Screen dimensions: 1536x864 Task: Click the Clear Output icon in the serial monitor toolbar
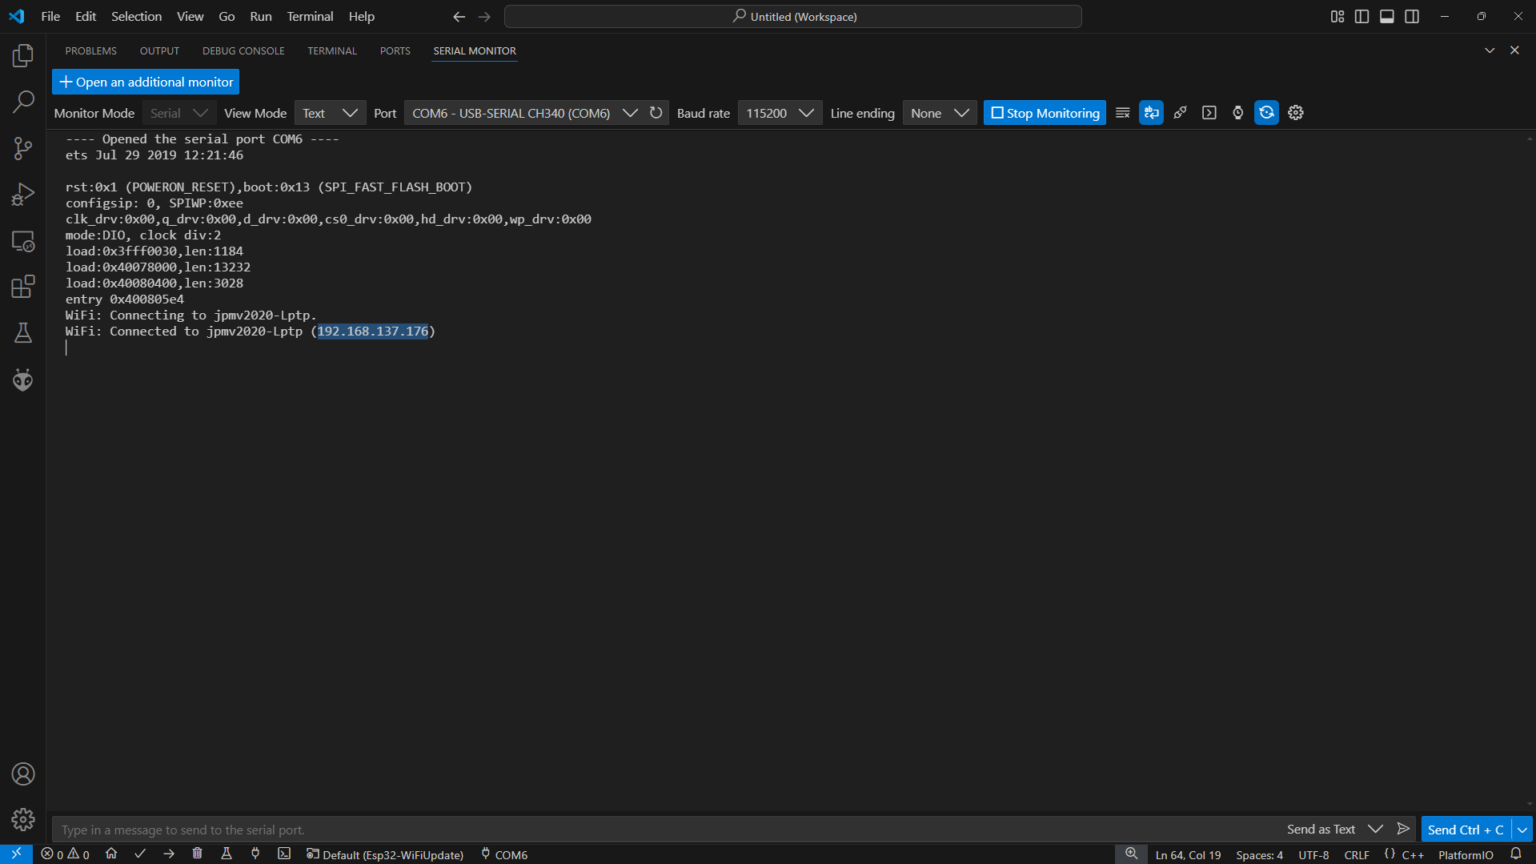point(1123,113)
